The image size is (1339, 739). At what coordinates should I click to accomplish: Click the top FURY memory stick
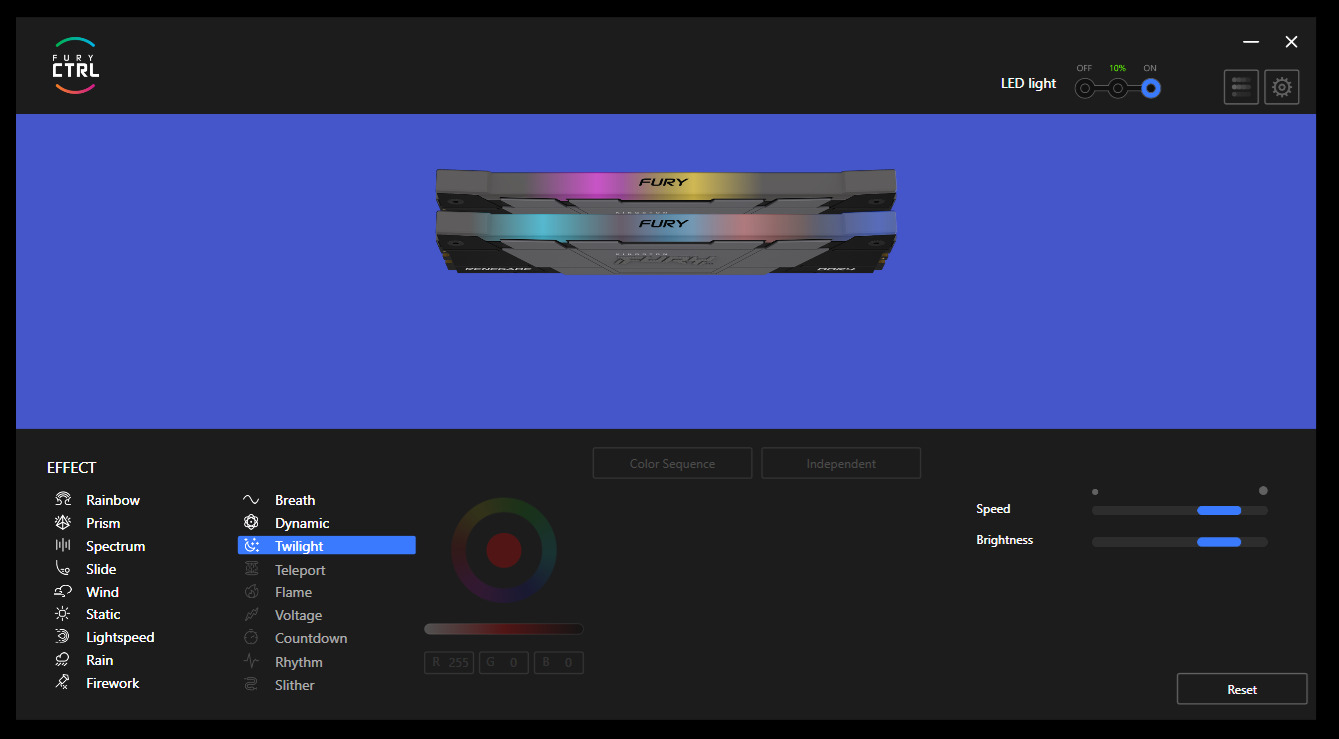click(666, 188)
